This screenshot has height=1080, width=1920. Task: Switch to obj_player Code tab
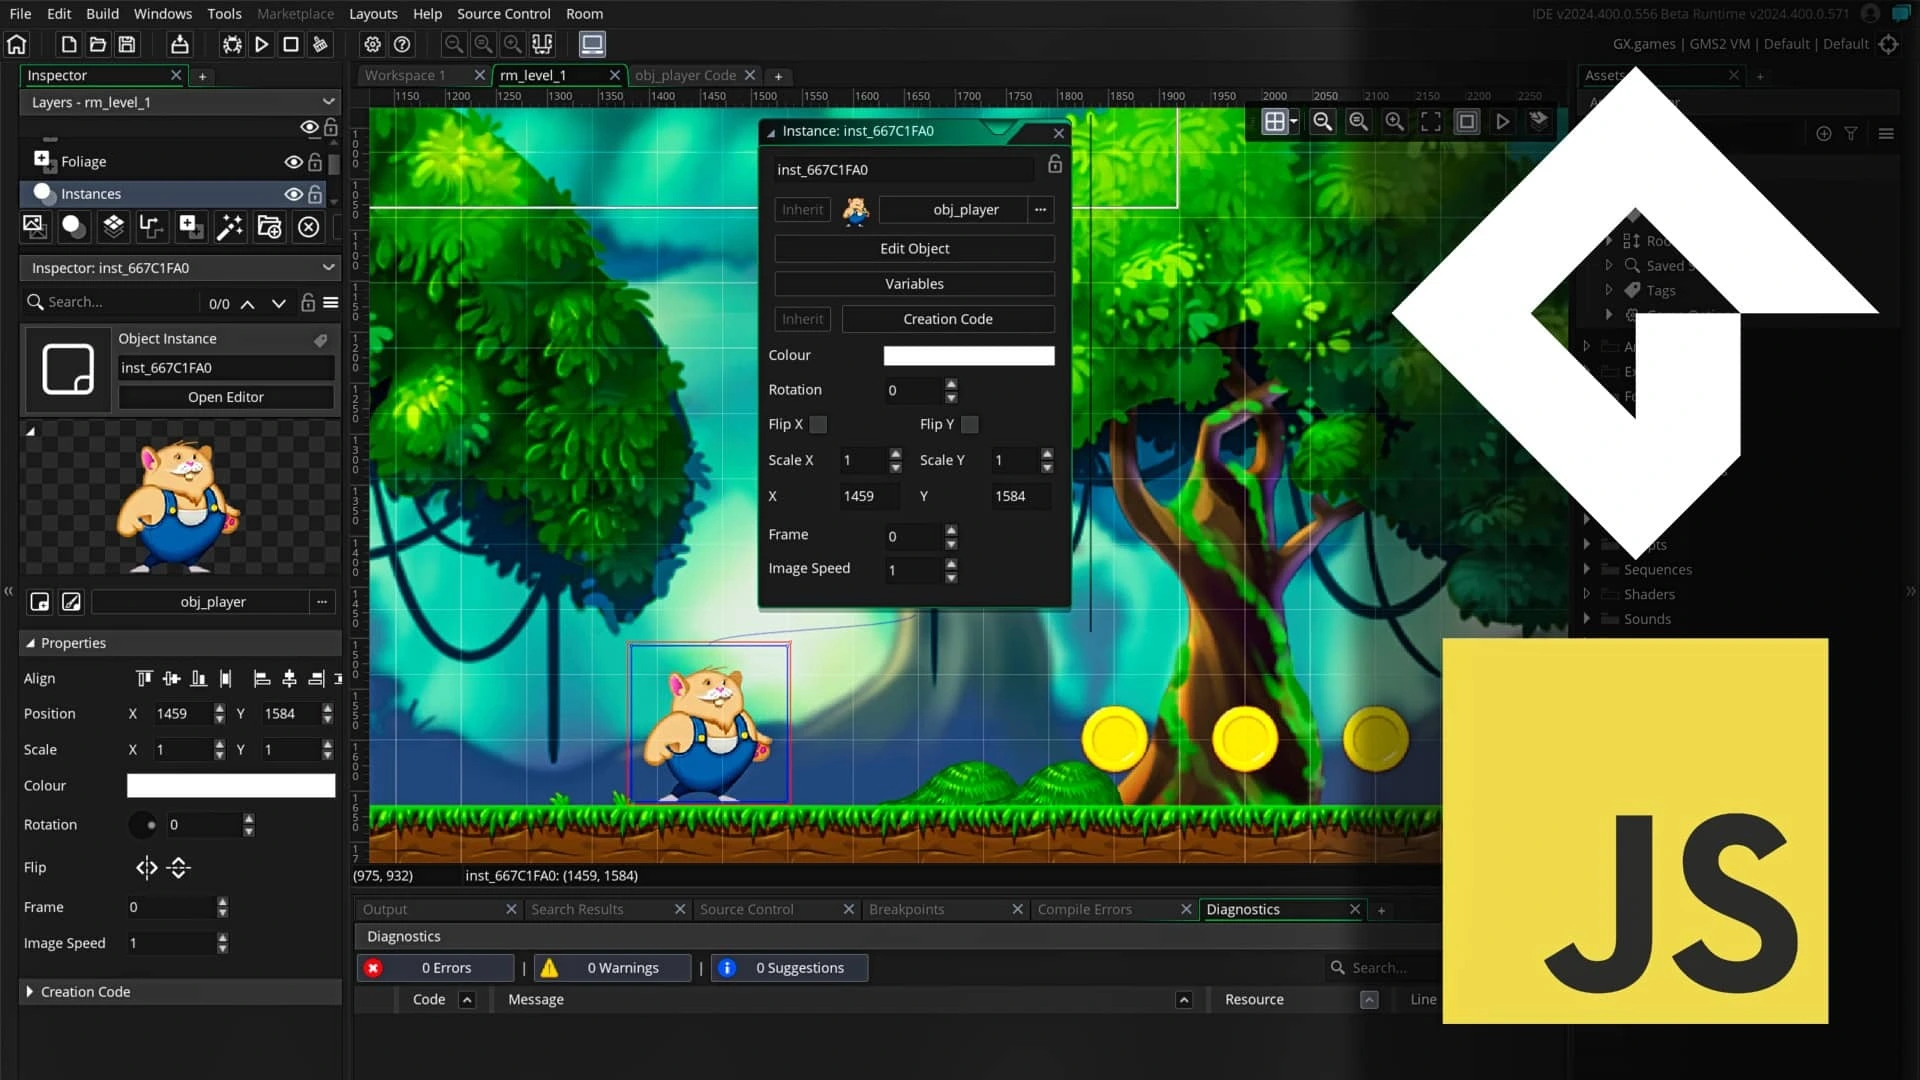(685, 75)
